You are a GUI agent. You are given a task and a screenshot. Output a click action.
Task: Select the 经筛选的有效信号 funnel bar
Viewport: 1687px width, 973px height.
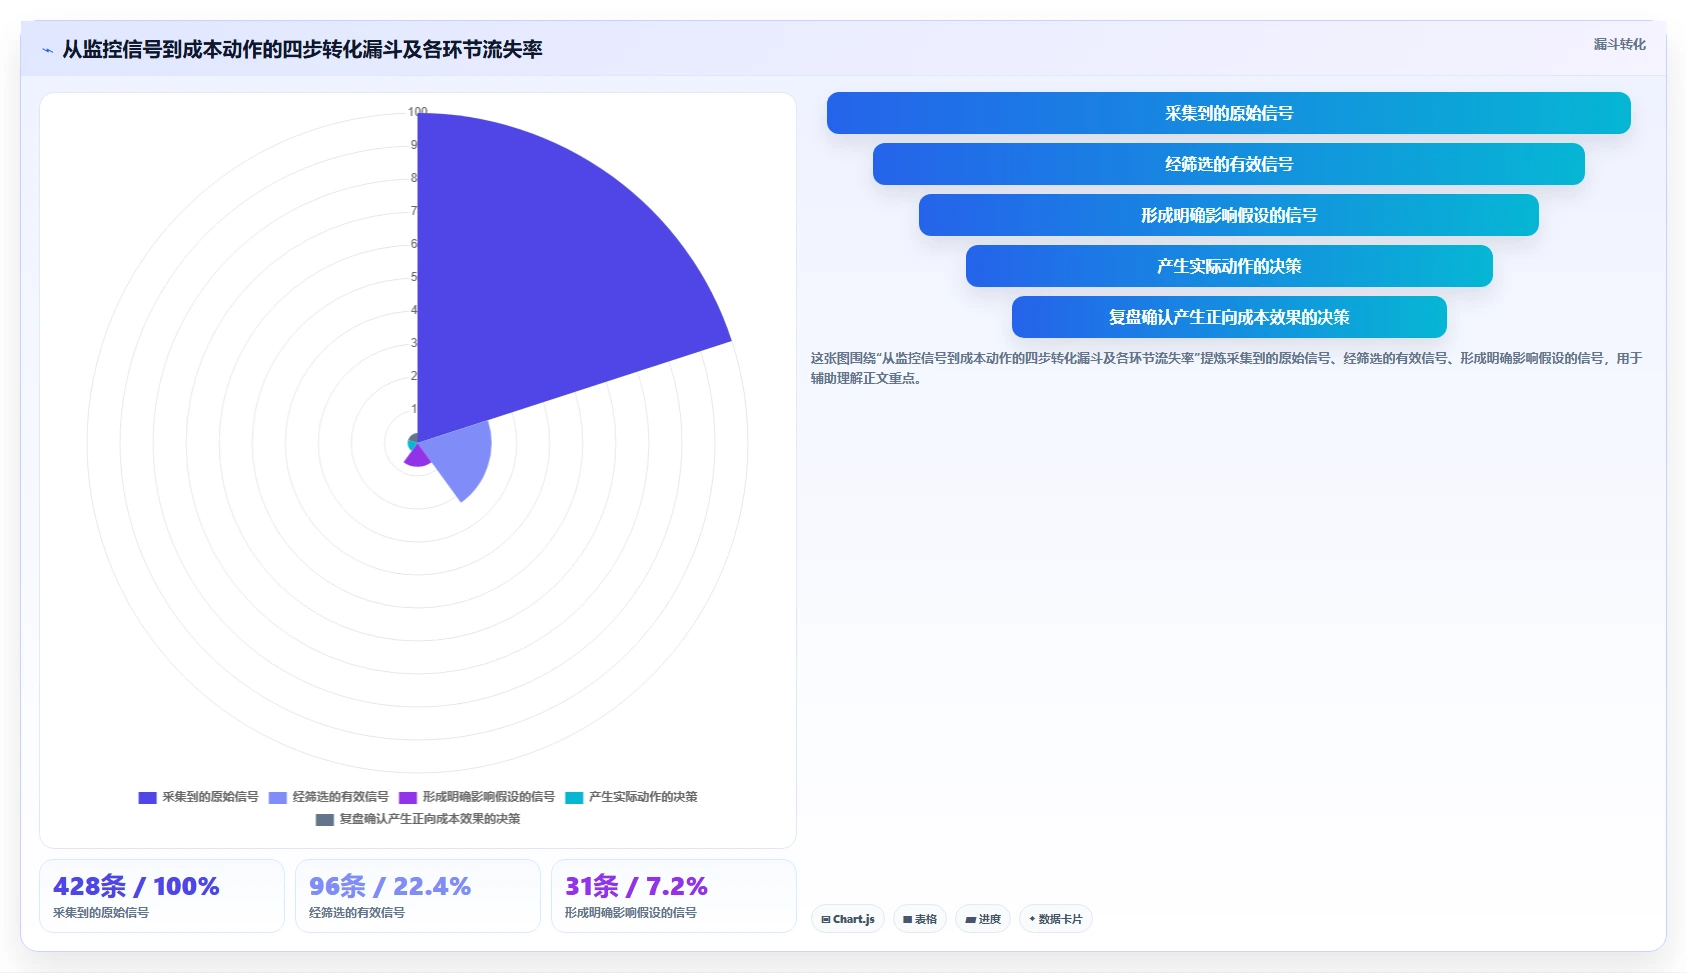tap(1228, 164)
